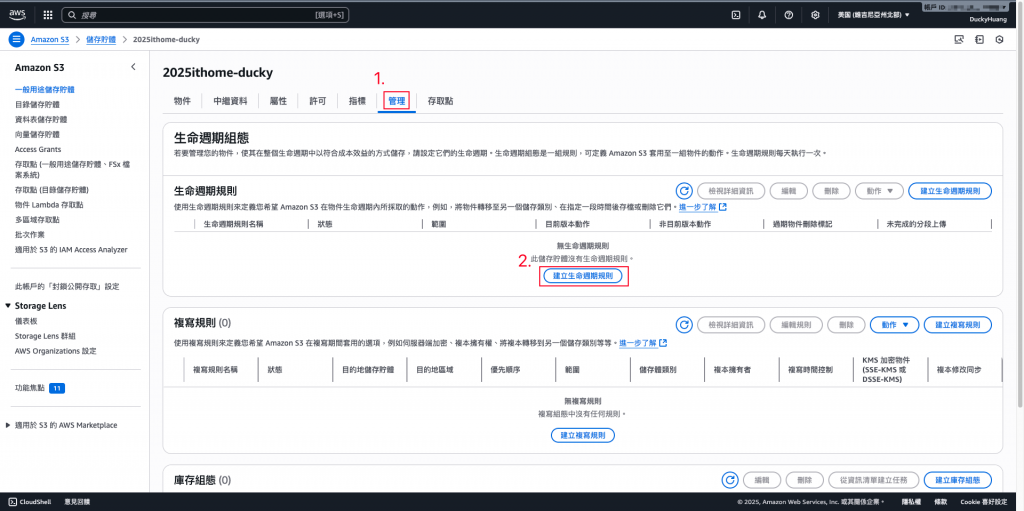Collapse the Amazon S3 sidebar chevron
Image resolution: width=1024 pixels, height=511 pixels.
click(133, 67)
